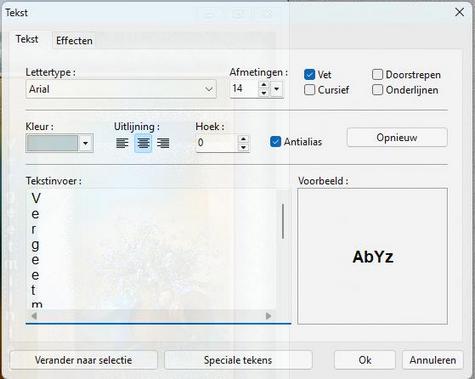The width and height of the screenshot is (475, 379).
Task: Disable the Antialias checkbox
Action: [275, 142]
